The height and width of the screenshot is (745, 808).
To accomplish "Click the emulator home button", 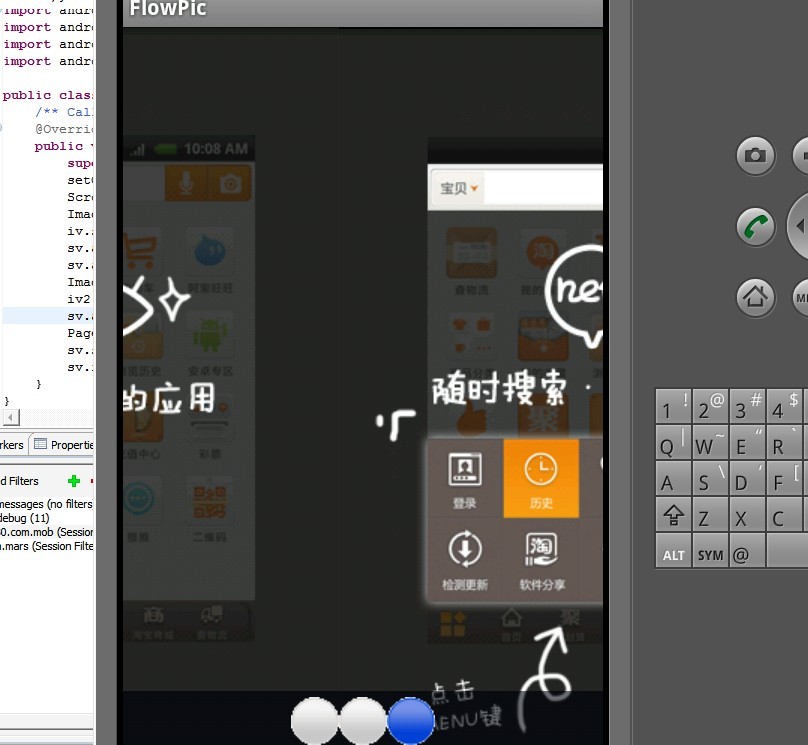I will pos(755,297).
